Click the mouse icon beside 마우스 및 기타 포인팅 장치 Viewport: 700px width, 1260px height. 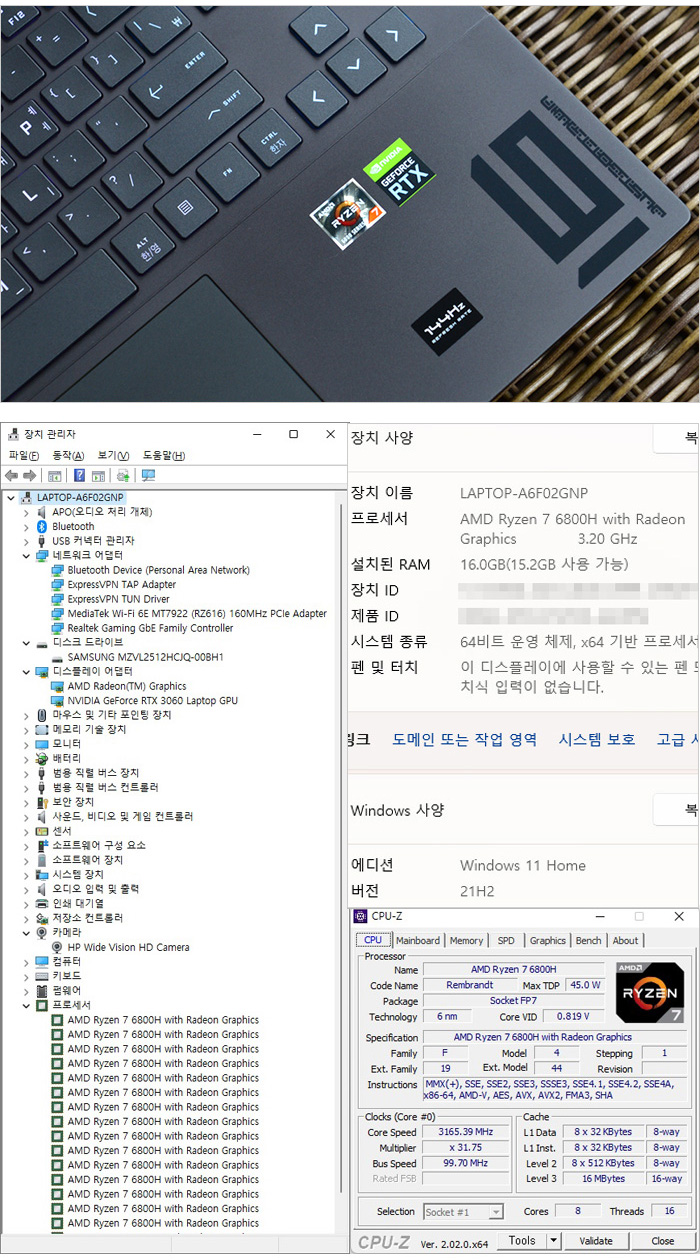tap(42, 715)
